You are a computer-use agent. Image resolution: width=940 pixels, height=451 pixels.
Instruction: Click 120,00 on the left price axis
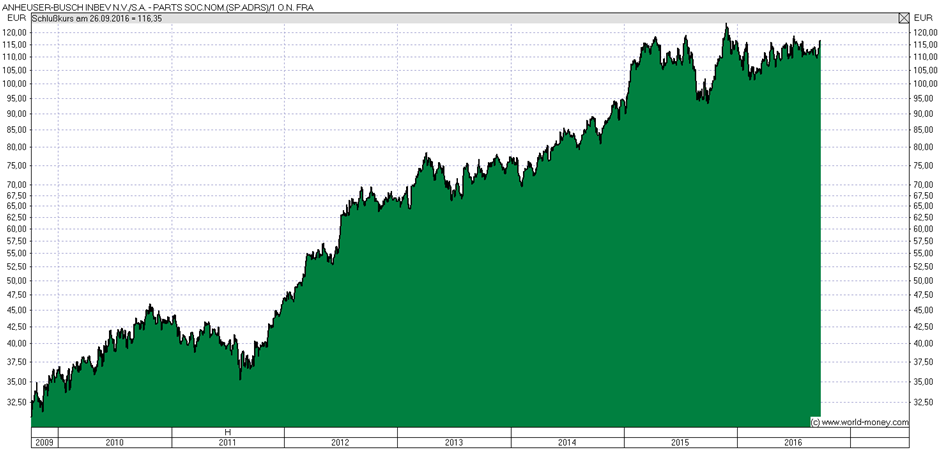[14, 33]
